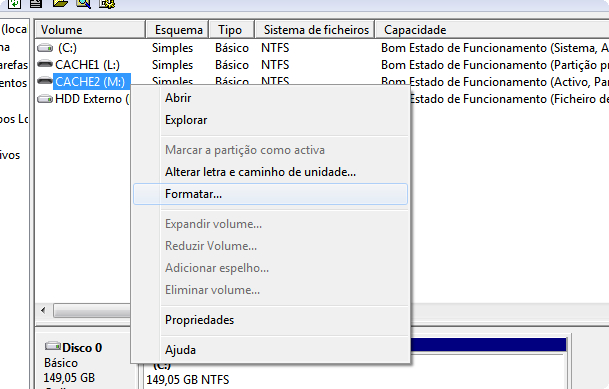
Task: Open Alterar letra e caminho de unidade
Action: click(270, 172)
